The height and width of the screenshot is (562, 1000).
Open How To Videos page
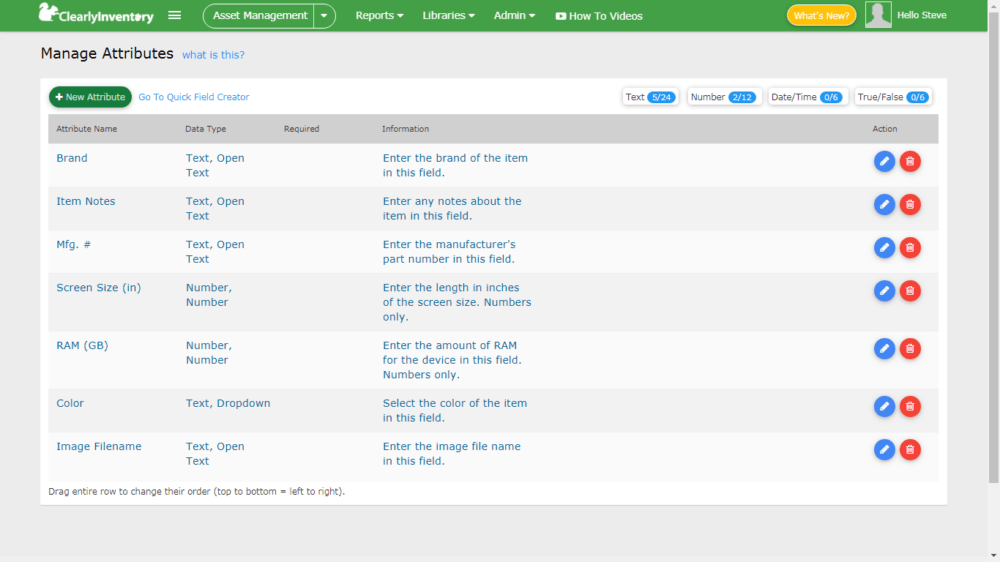pyautogui.click(x=599, y=16)
